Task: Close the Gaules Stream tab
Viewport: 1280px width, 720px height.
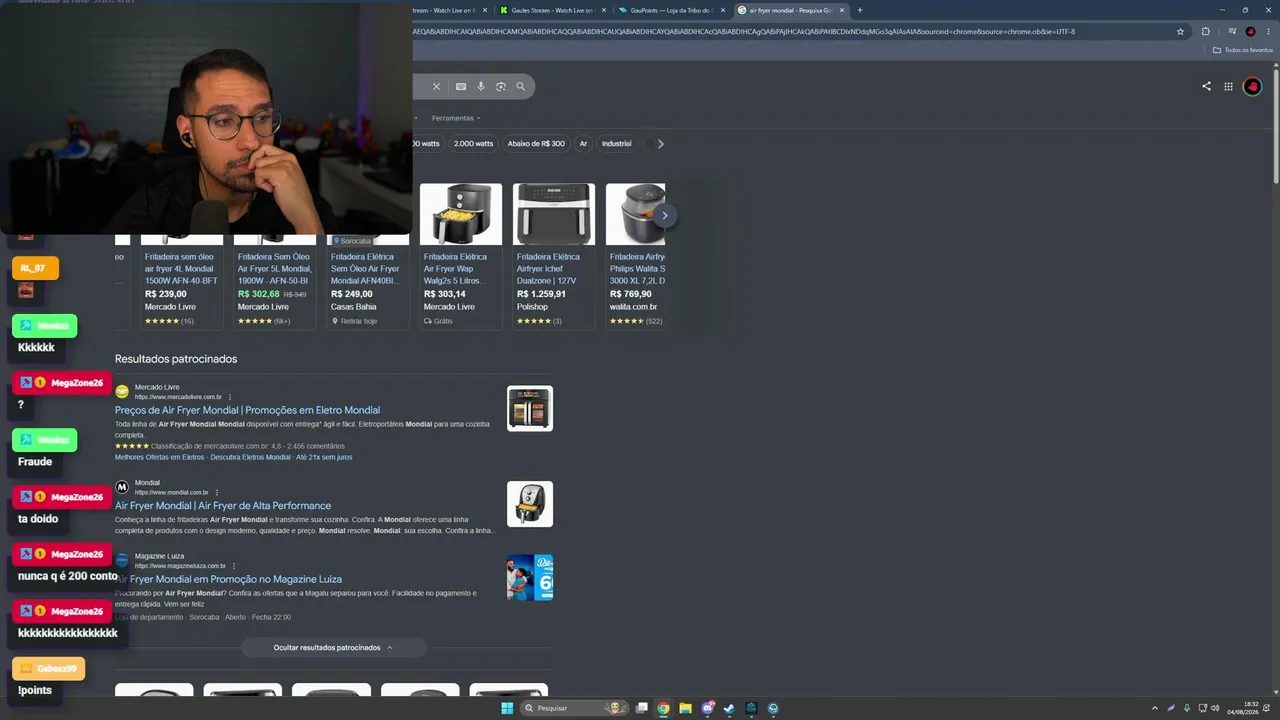Action: click(x=604, y=10)
